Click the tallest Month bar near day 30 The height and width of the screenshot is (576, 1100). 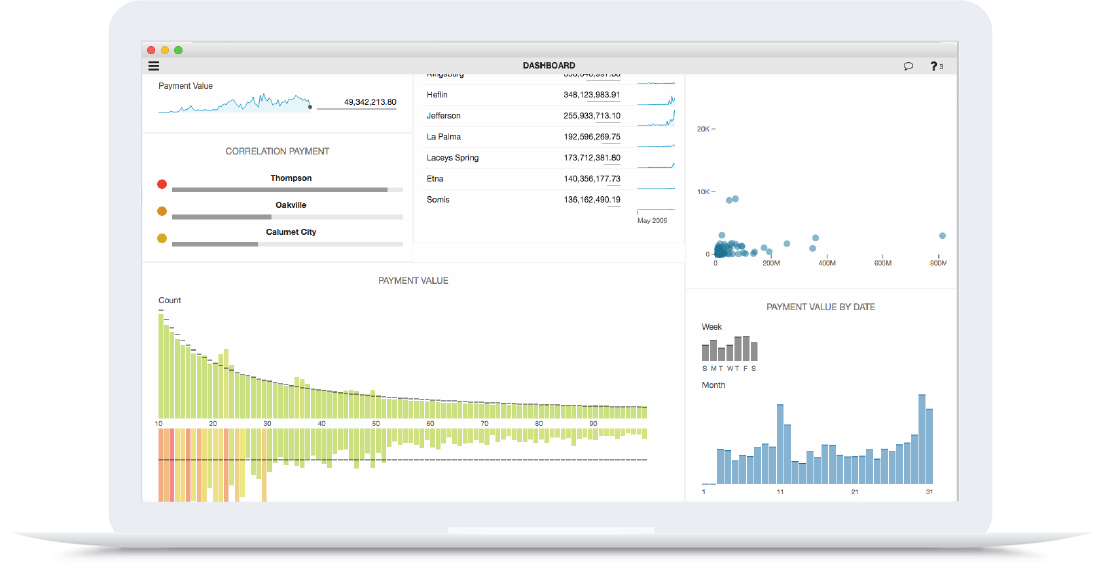pyautogui.click(x=921, y=439)
